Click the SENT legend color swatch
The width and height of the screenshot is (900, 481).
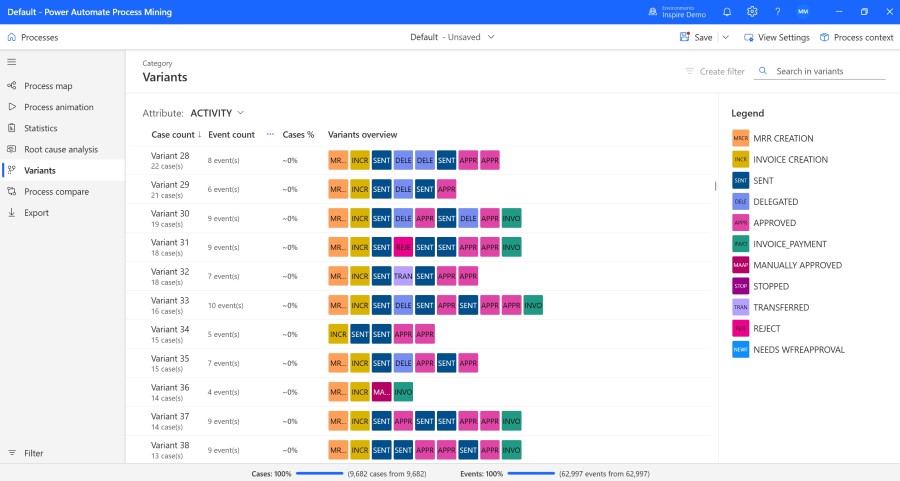coord(740,181)
